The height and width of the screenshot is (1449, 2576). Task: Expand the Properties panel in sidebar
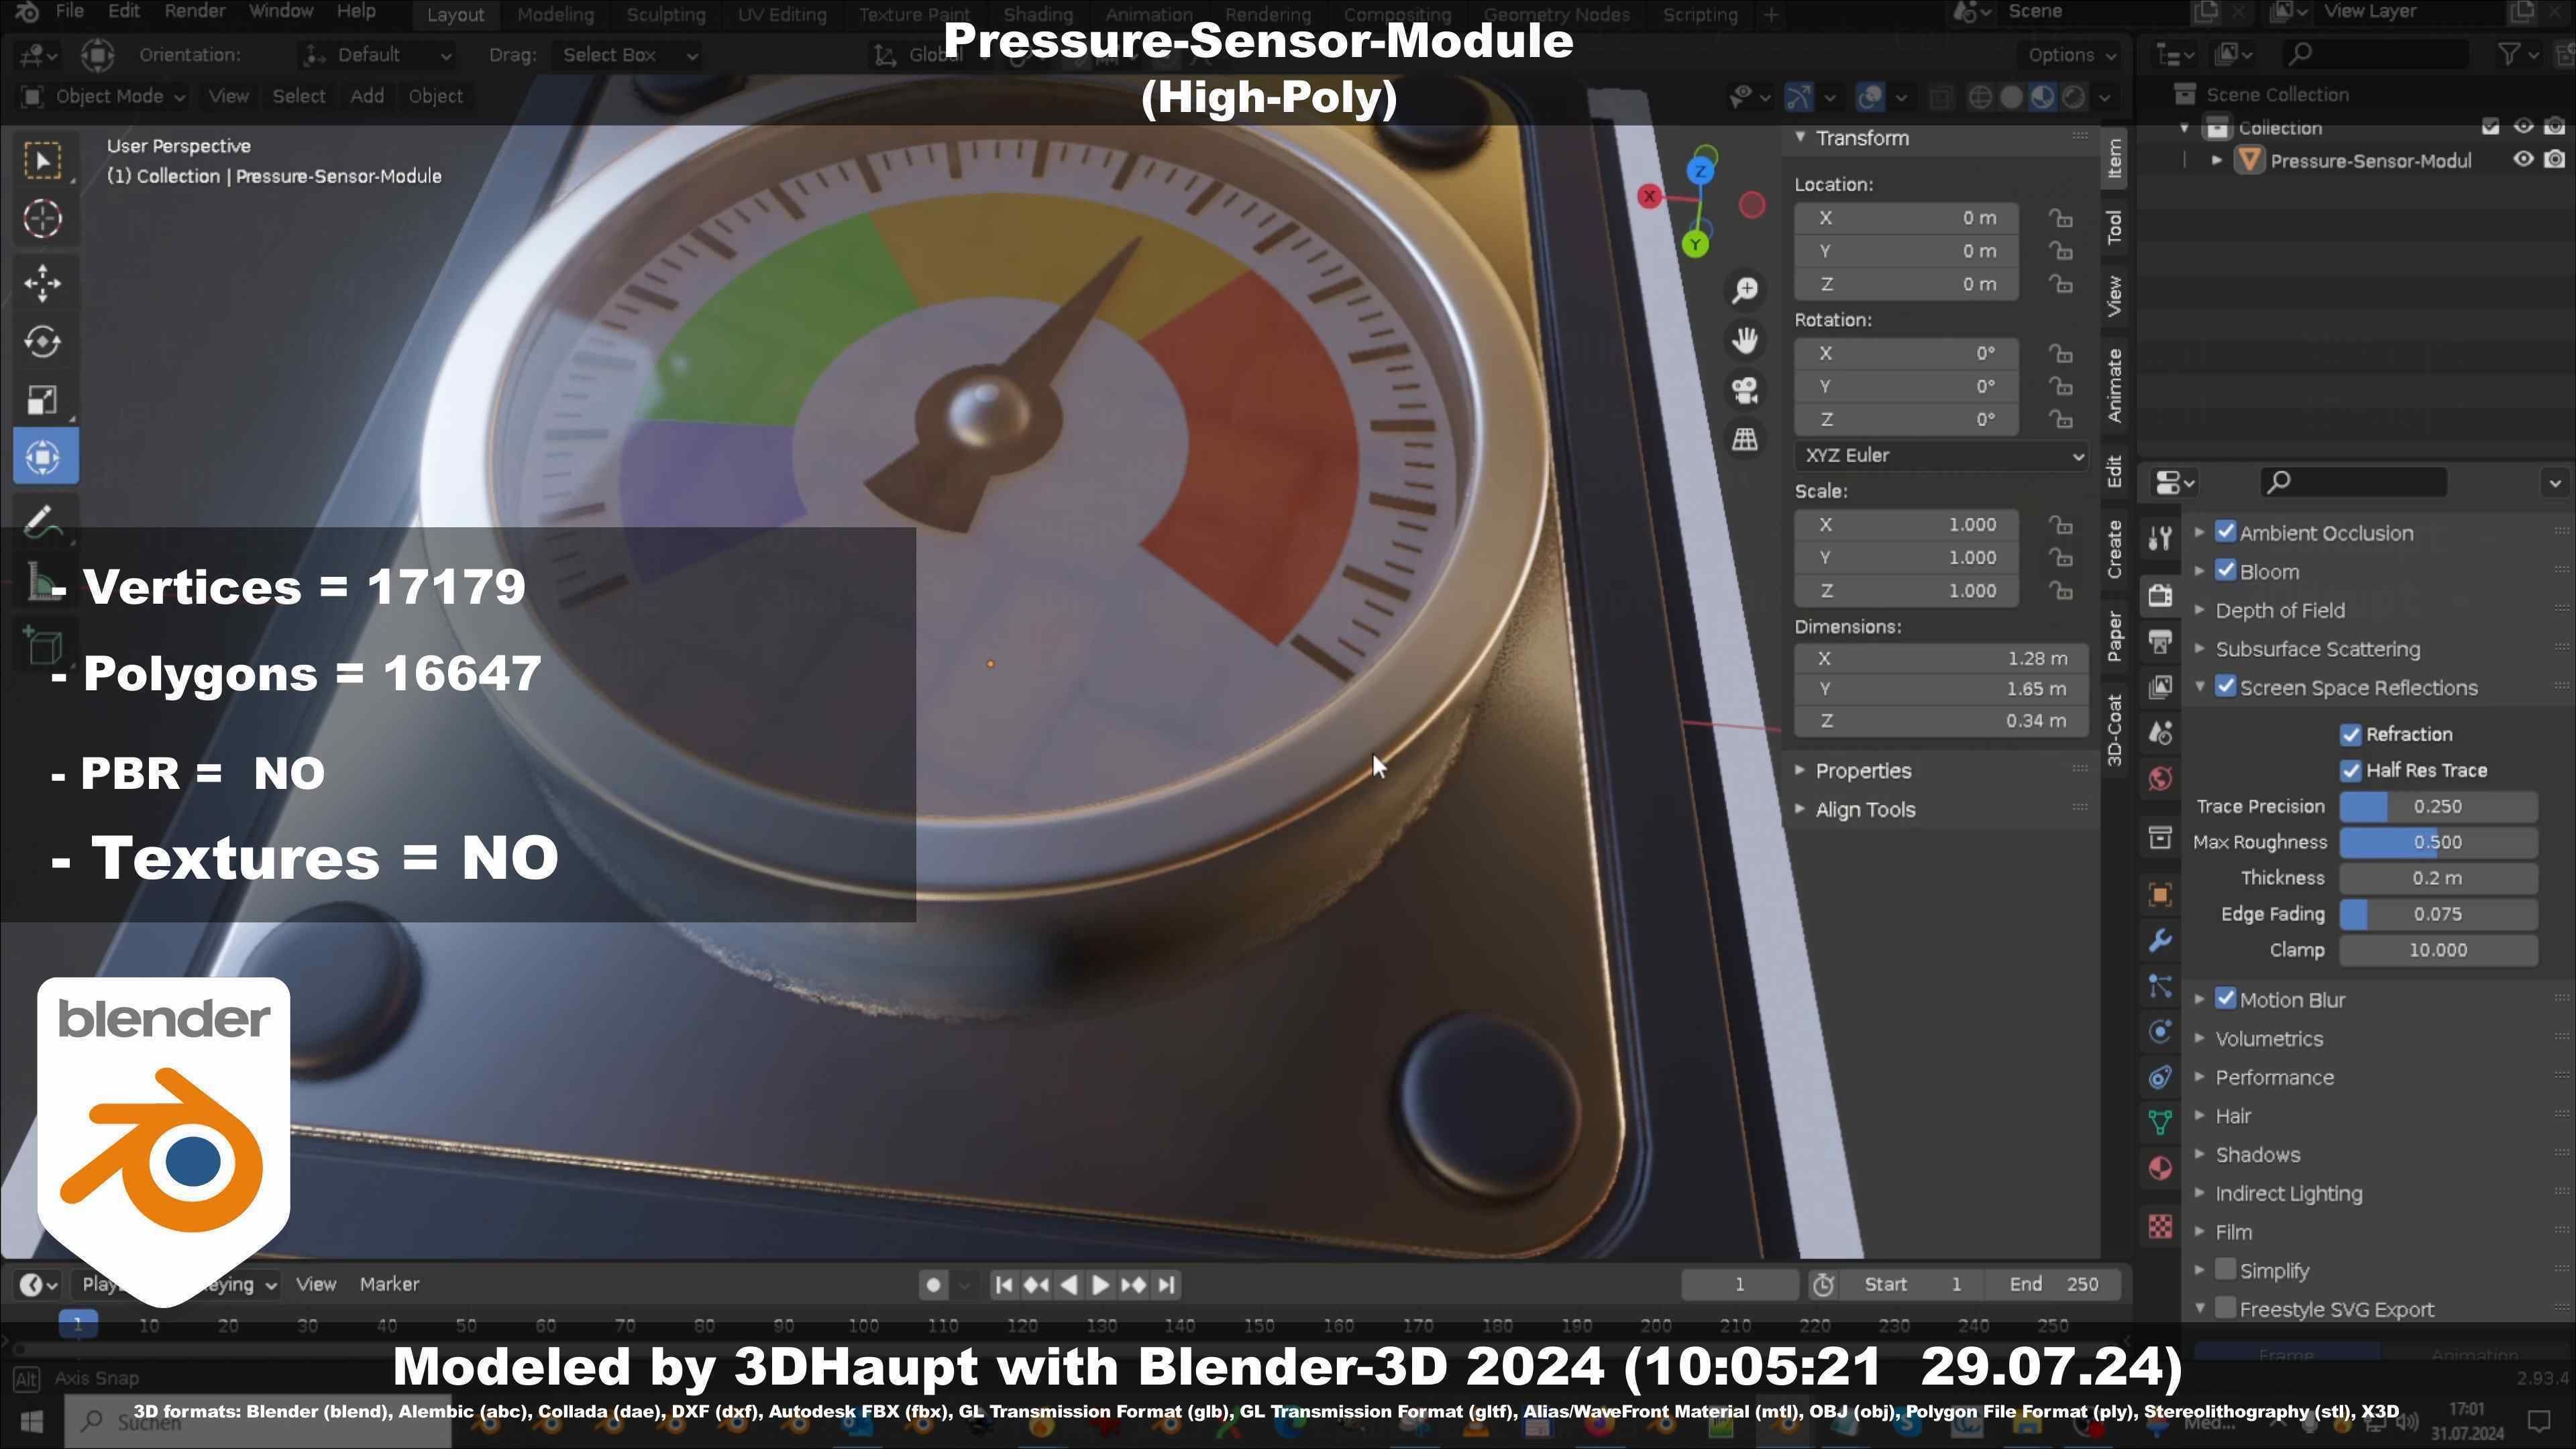pos(1863,771)
